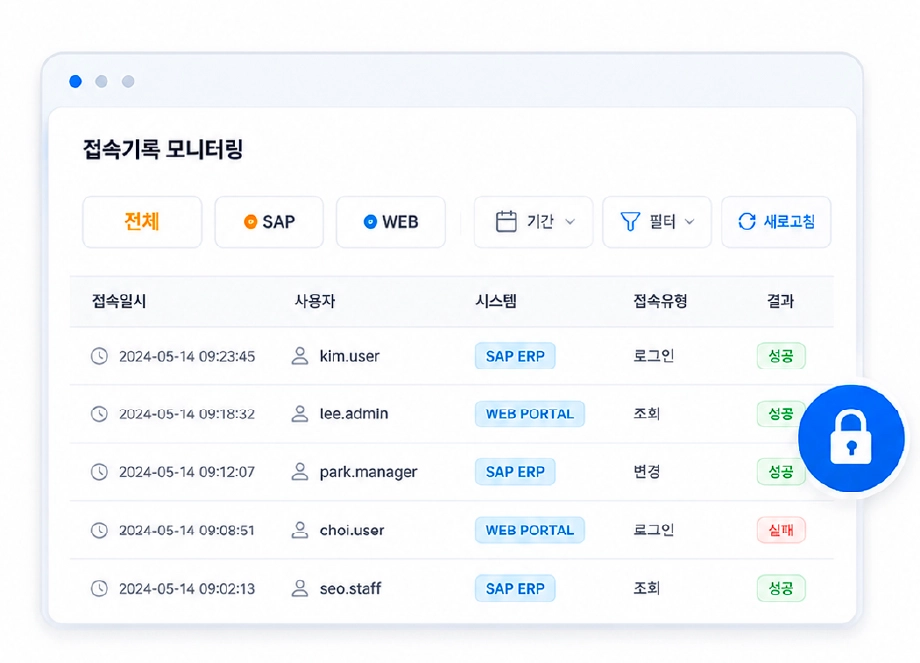
Task: Click user icon next to seo.staff
Action: 300,588
